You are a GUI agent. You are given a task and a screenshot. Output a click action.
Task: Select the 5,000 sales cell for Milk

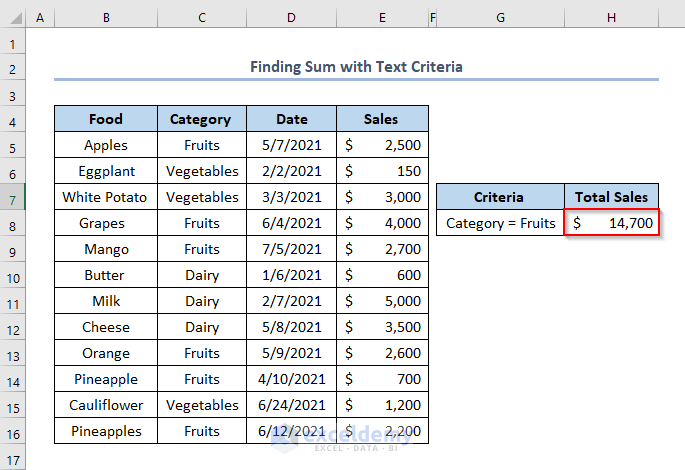tap(381, 301)
